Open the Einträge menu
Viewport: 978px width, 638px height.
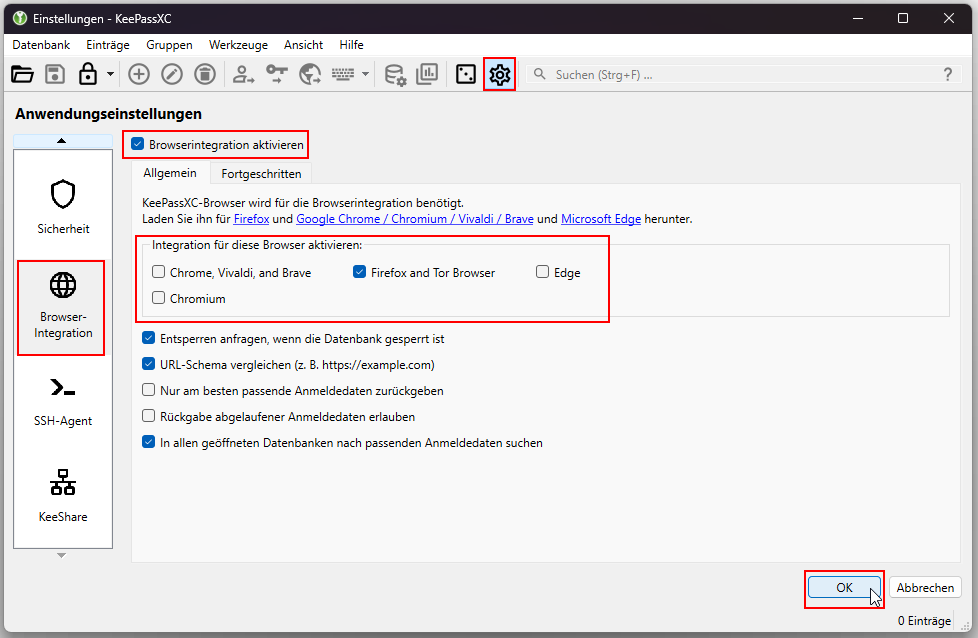tap(108, 45)
